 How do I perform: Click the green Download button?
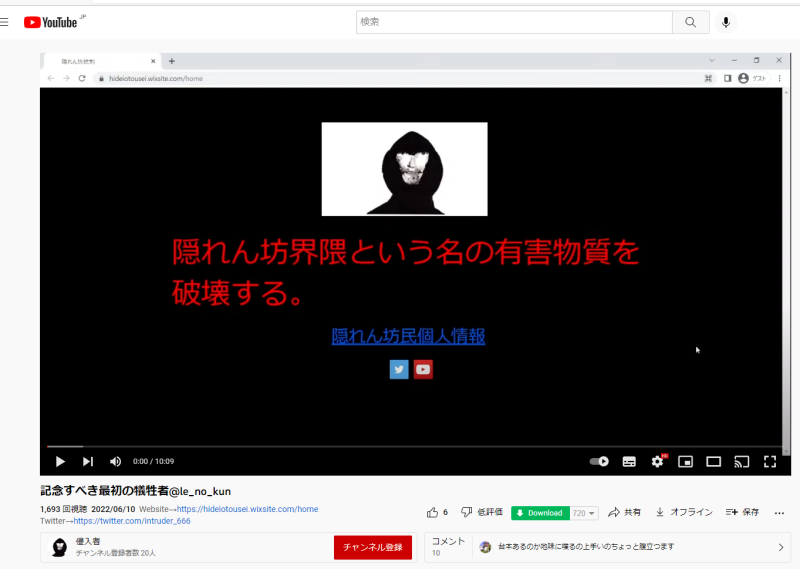click(x=539, y=513)
